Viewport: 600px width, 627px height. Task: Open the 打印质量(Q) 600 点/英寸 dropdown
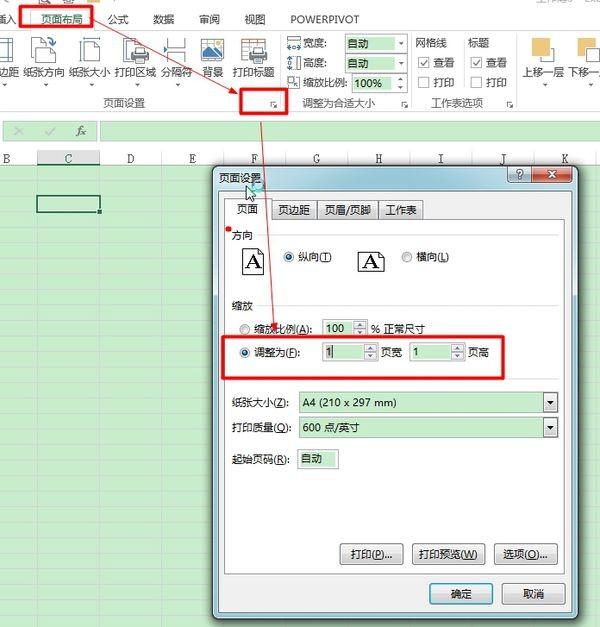pos(550,427)
